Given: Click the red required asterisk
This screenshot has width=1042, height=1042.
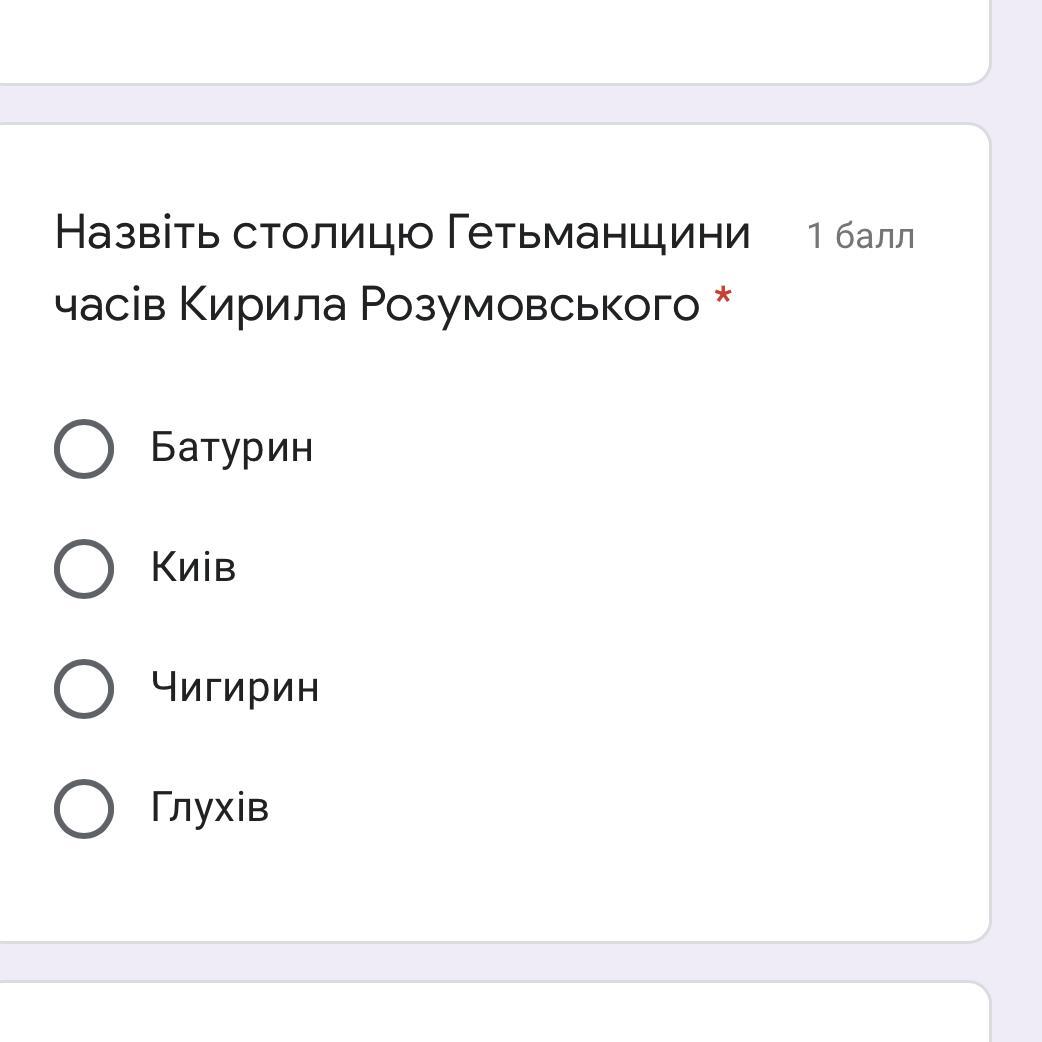Looking at the screenshot, I should [x=723, y=298].
